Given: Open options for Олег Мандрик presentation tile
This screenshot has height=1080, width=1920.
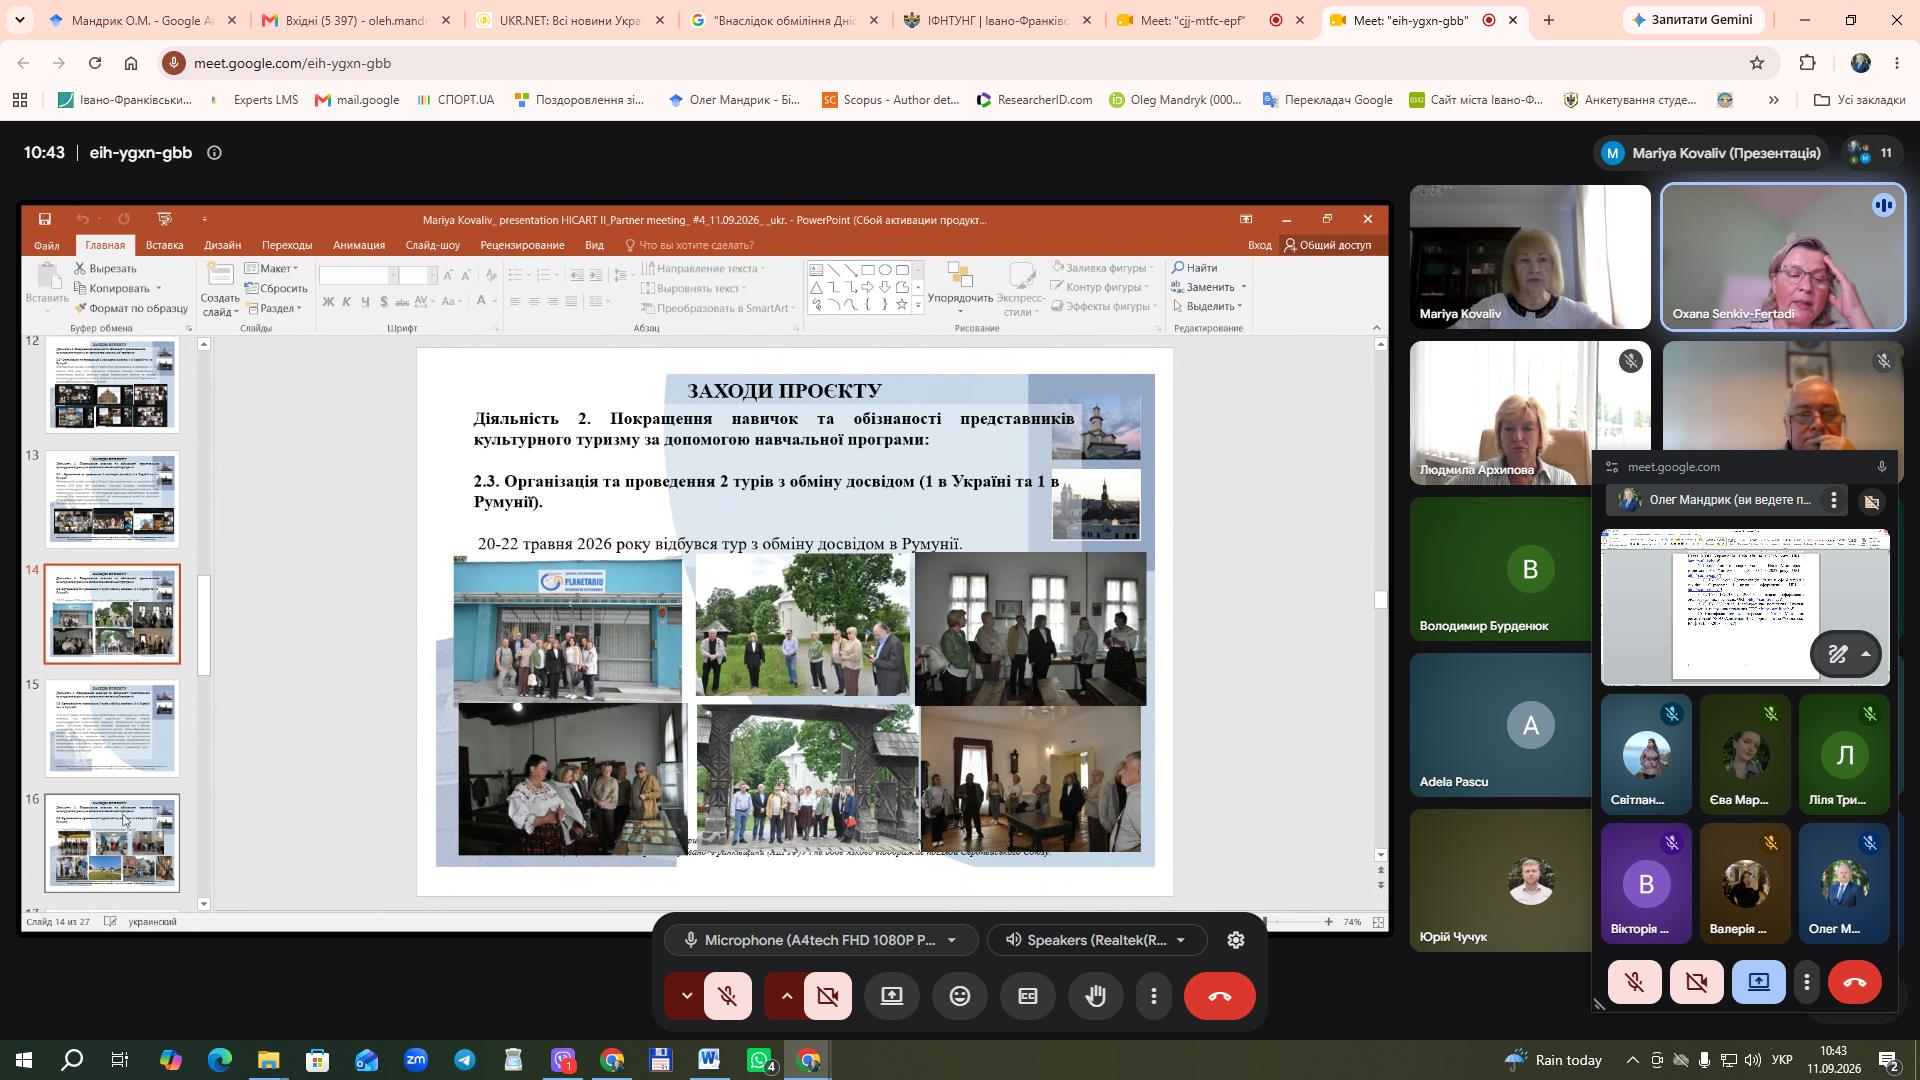Looking at the screenshot, I should pyautogui.click(x=1833, y=500).
